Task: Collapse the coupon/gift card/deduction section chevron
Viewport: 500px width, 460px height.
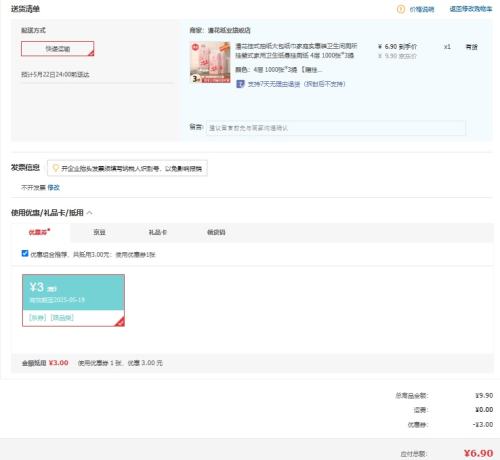Action: 89,213
